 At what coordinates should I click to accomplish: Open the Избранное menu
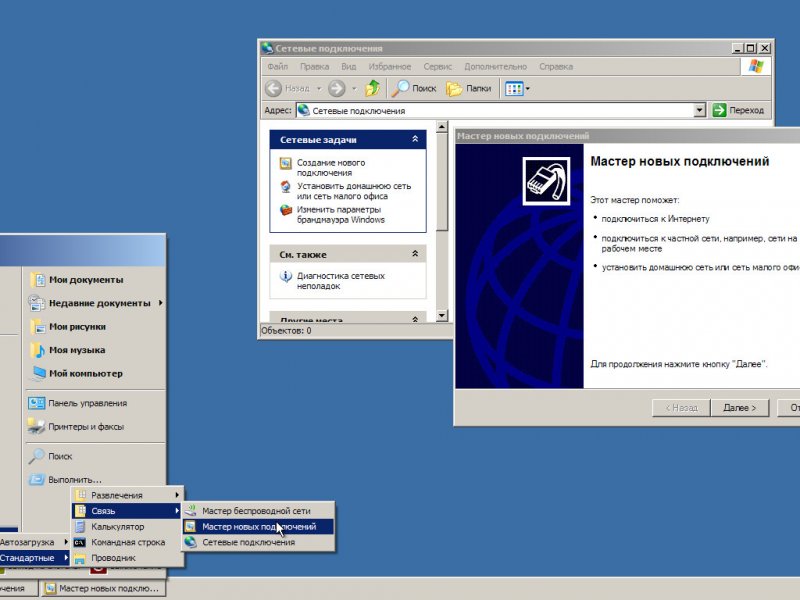(390, 66)
